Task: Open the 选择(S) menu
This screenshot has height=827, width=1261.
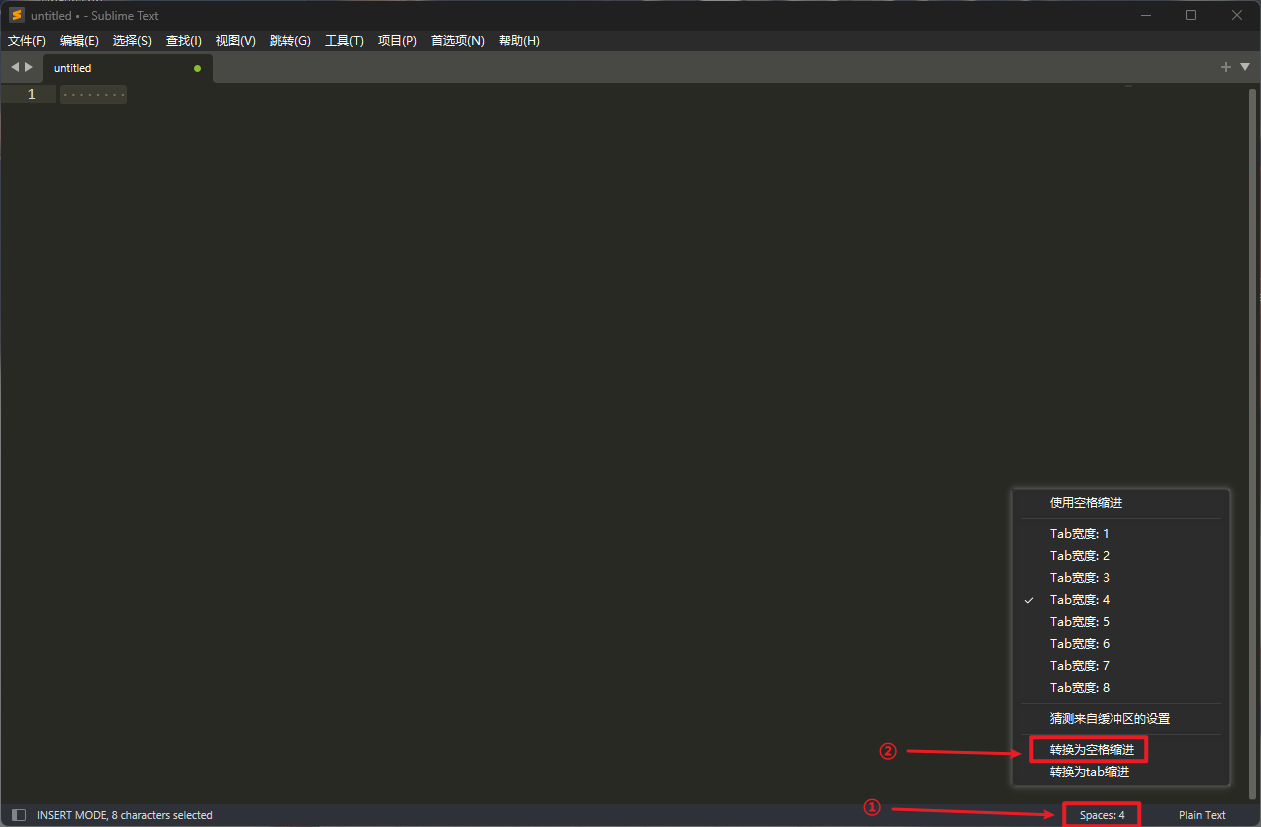Action: (x=132, y=41)
